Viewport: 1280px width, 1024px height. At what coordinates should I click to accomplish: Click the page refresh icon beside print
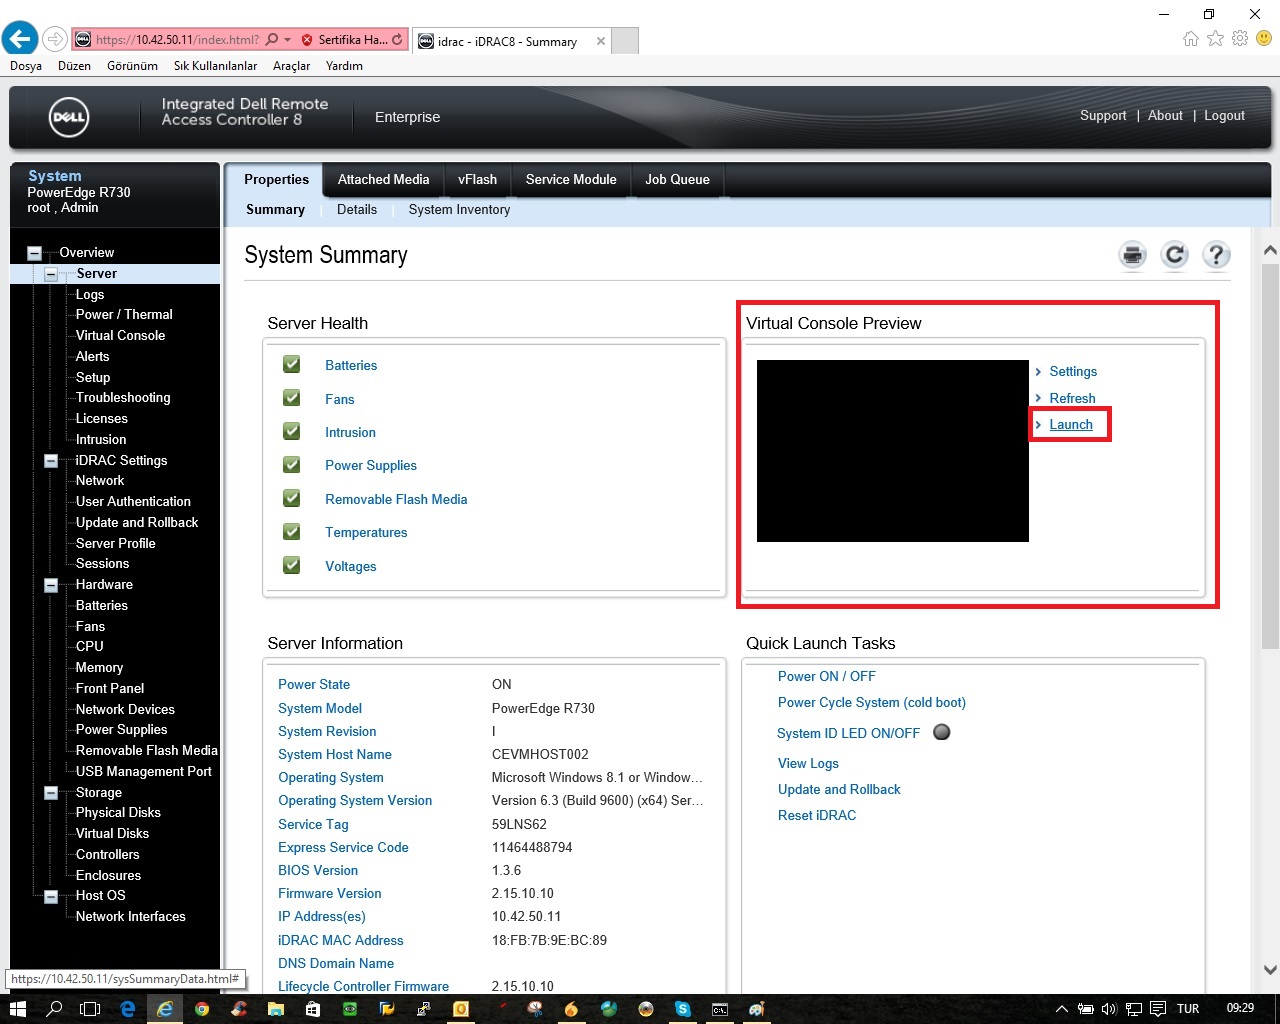pos(1175,255)
